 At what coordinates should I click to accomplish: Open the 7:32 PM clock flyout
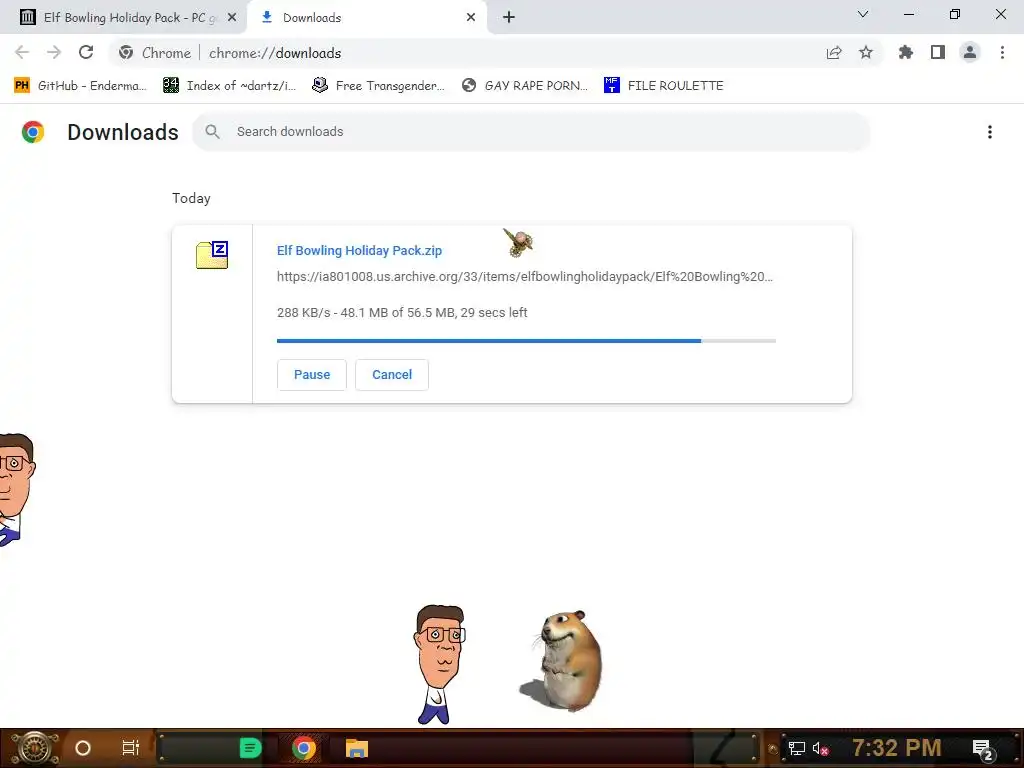pyautogui.click(x=897, y=748)
